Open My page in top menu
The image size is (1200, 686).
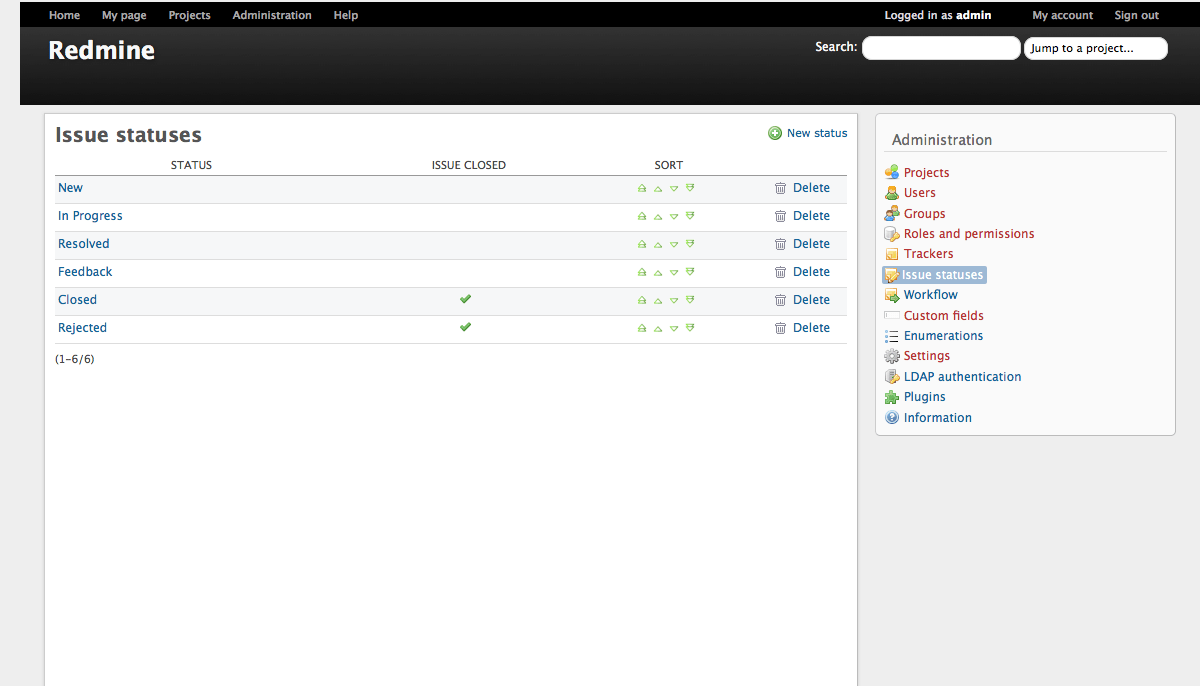[124, 15]
